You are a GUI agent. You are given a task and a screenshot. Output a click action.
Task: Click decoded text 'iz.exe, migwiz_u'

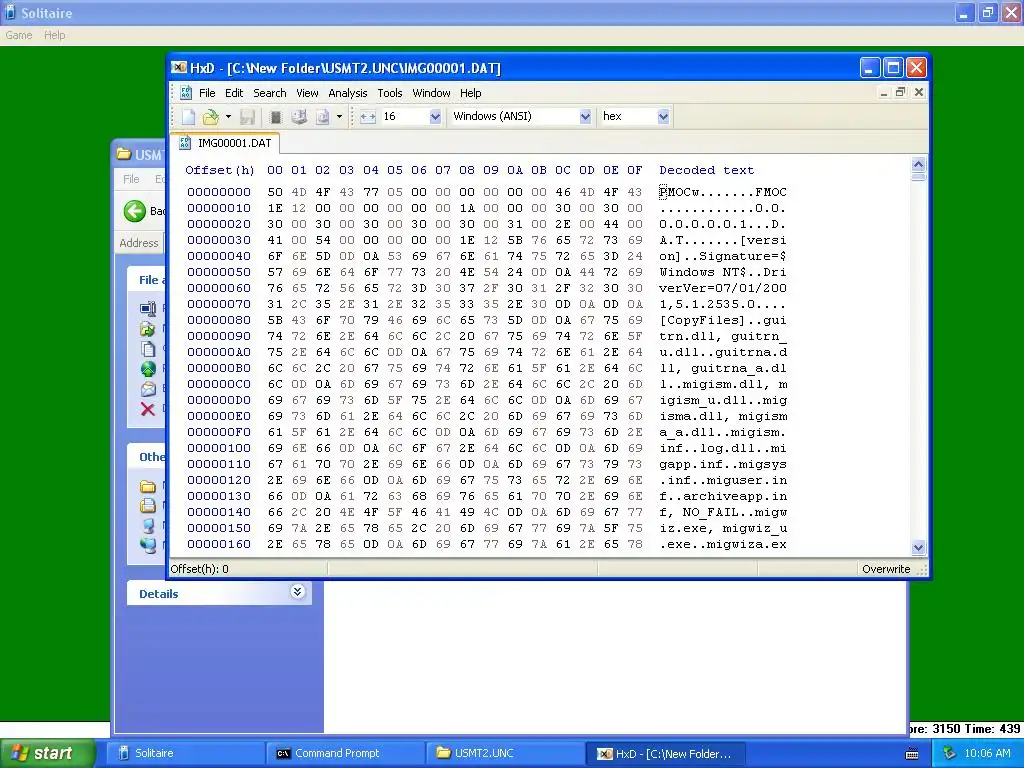tap(722, 528)
